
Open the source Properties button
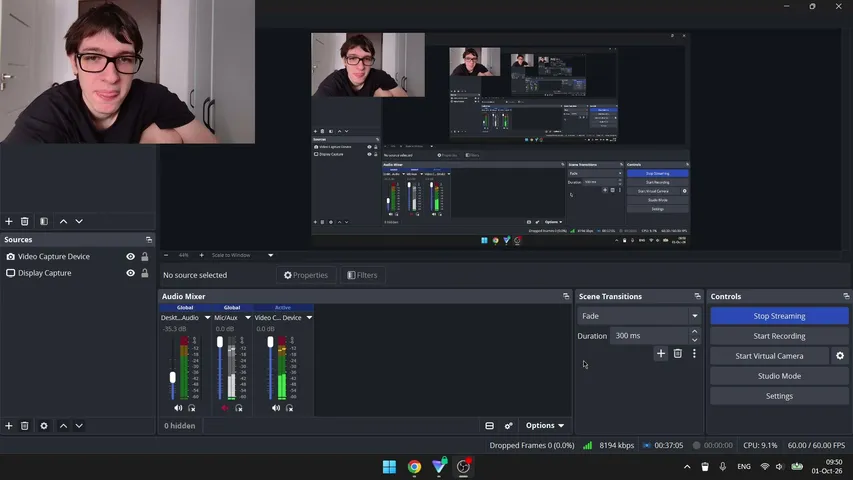click(x=306, y=275)
